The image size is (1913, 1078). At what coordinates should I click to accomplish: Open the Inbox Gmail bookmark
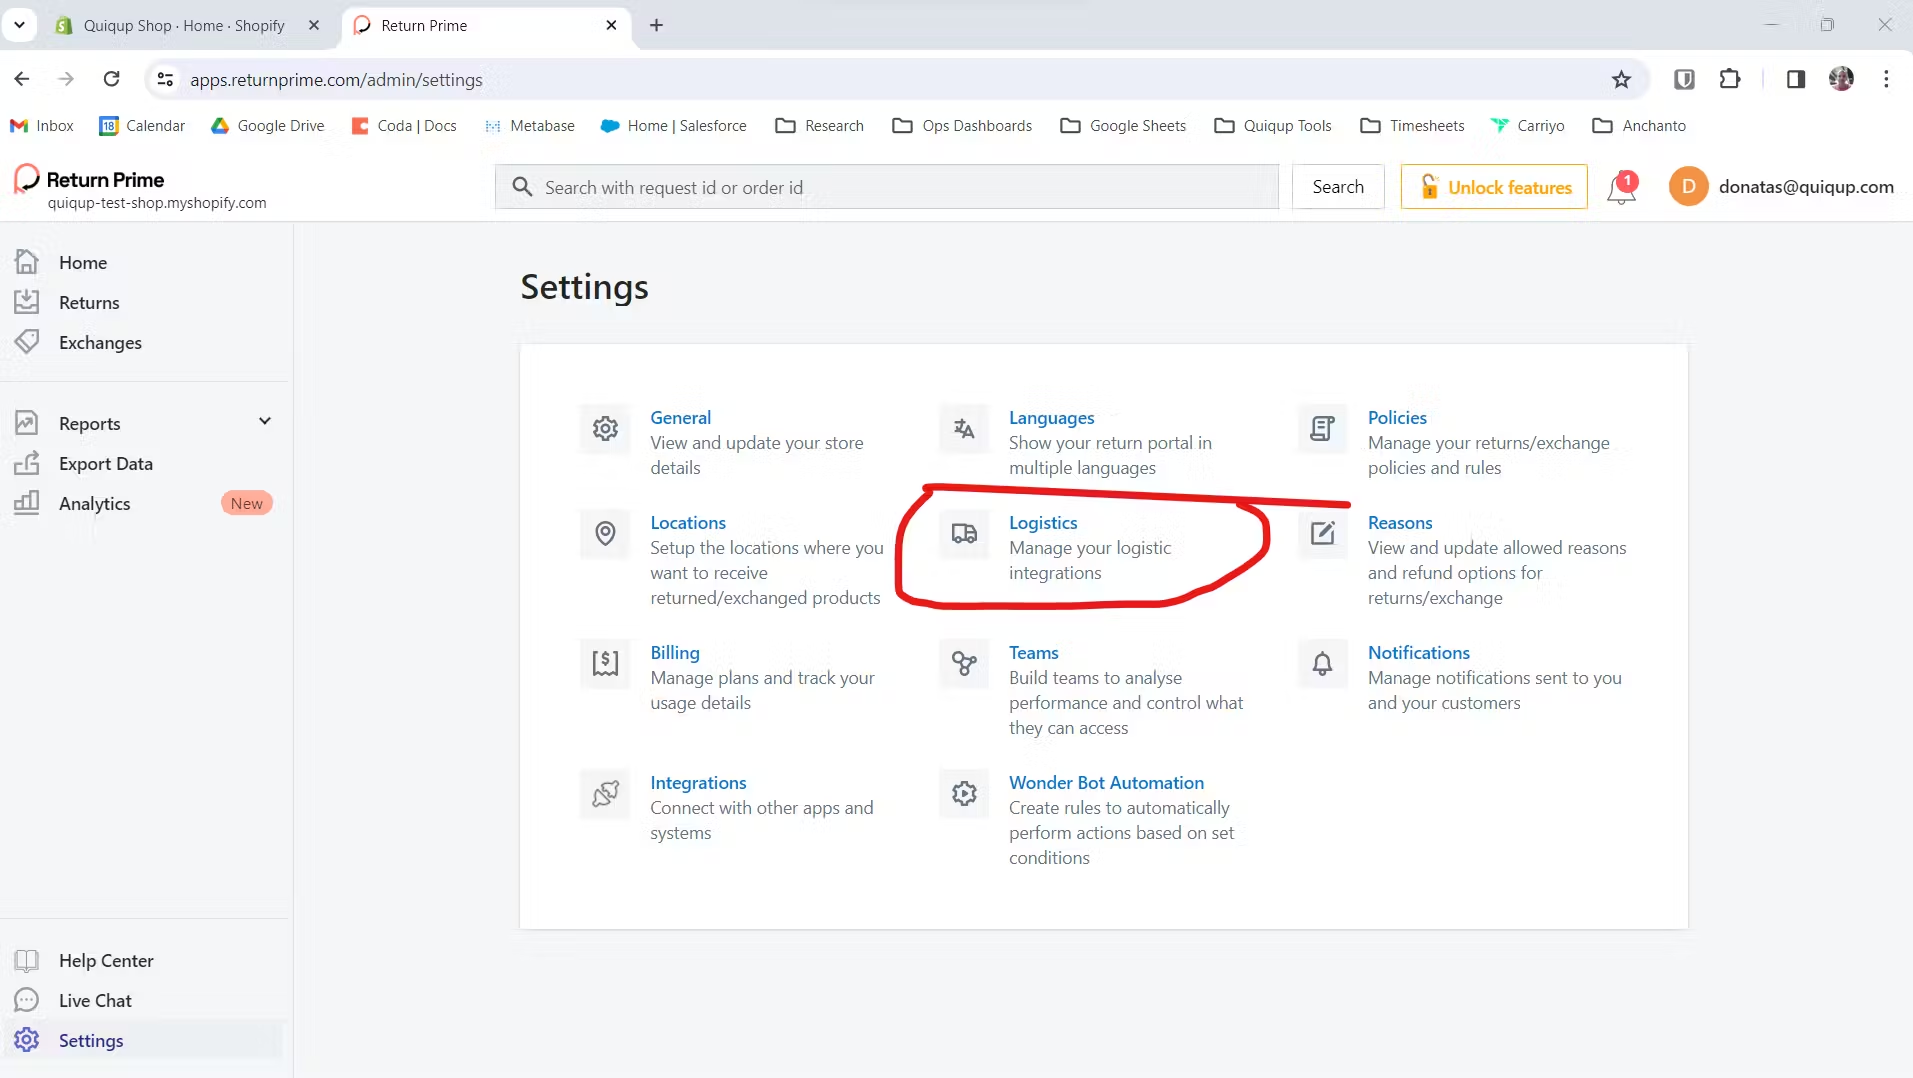point(42,125)
